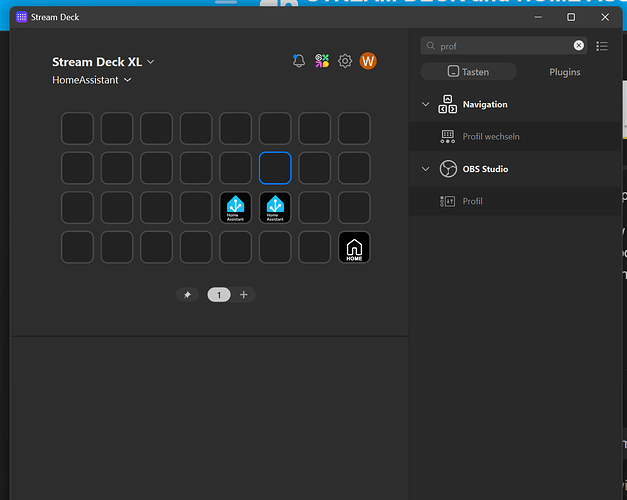Viewport: 627px width, 500px height.
Task: Collapse the OBS Studio category
Action: pyautogui.click(x=425, y=169)
